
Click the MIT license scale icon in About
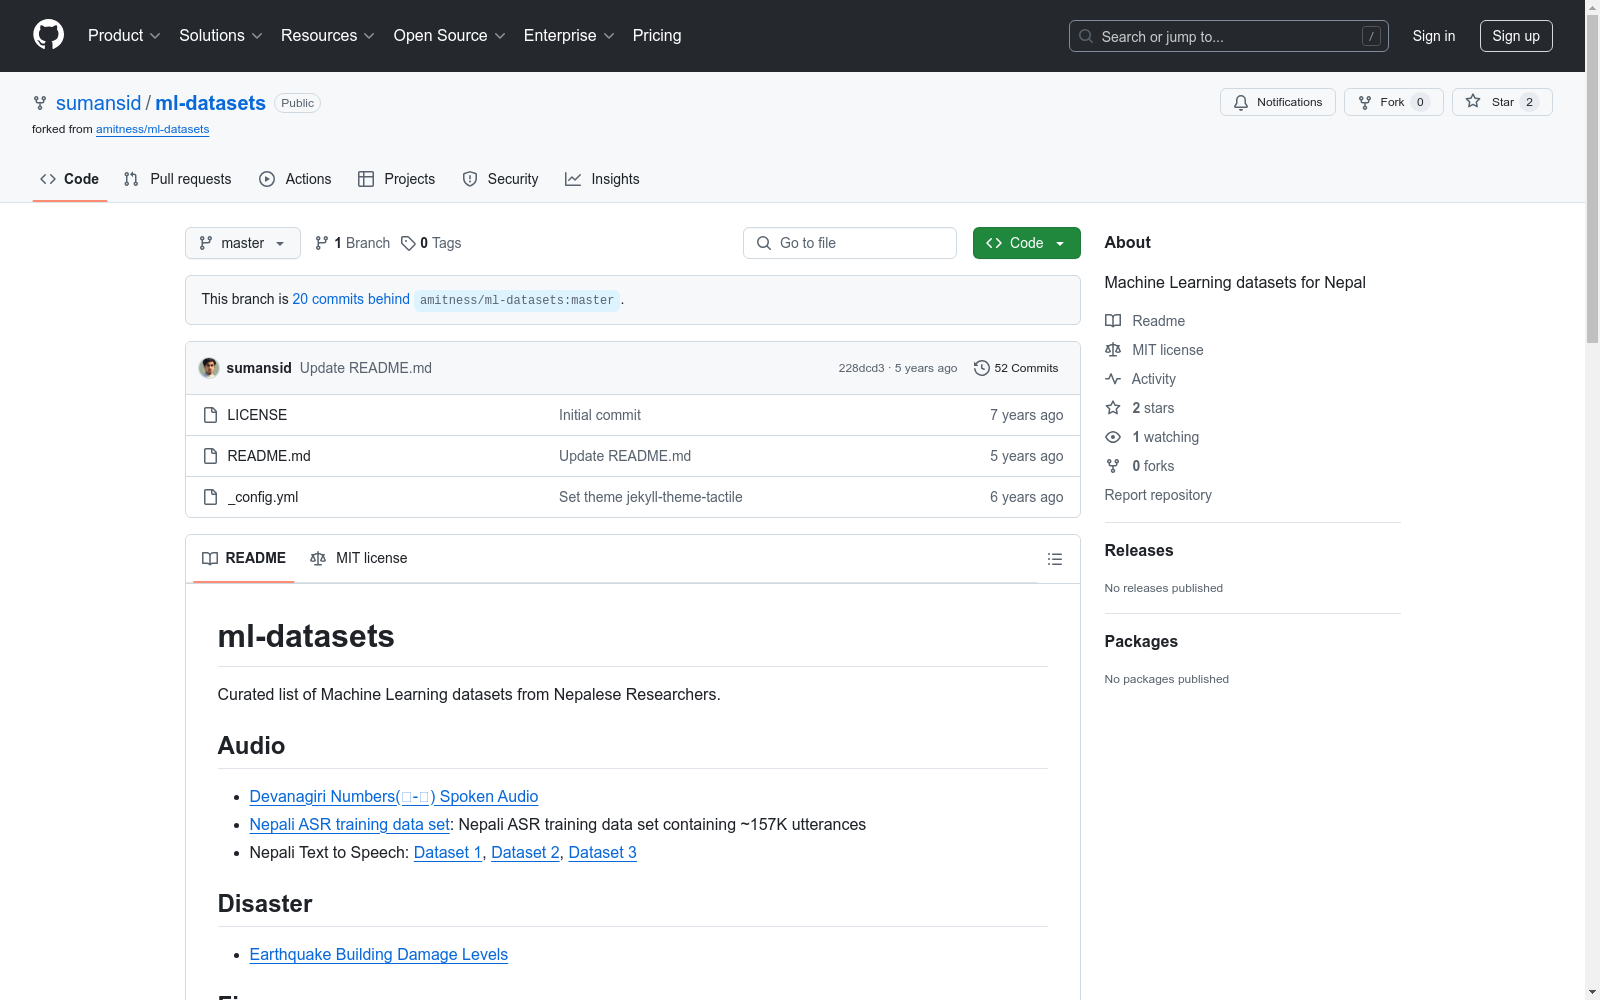1113,350
